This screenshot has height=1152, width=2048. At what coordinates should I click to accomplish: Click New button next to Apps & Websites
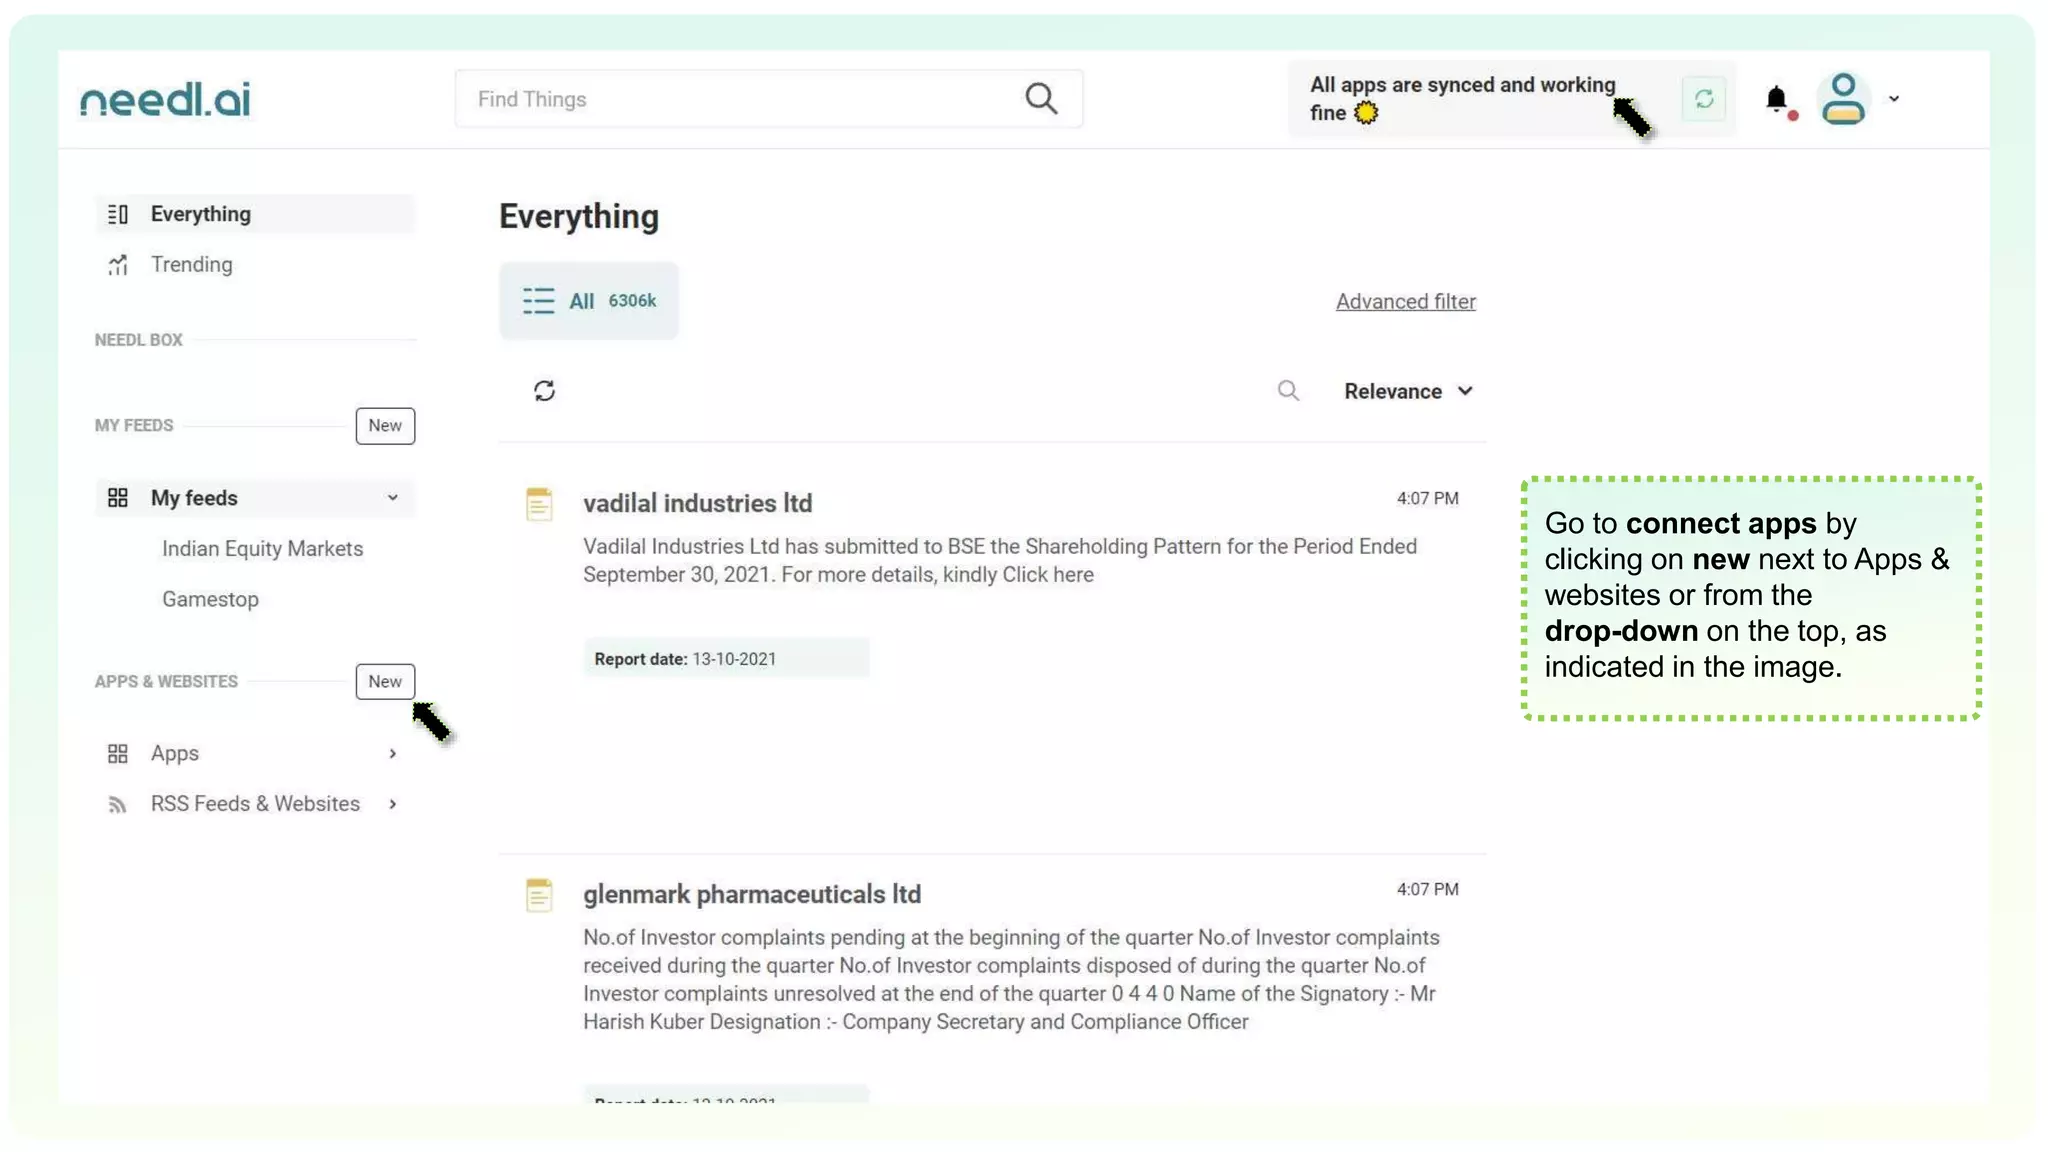click(x=385, y=682)
